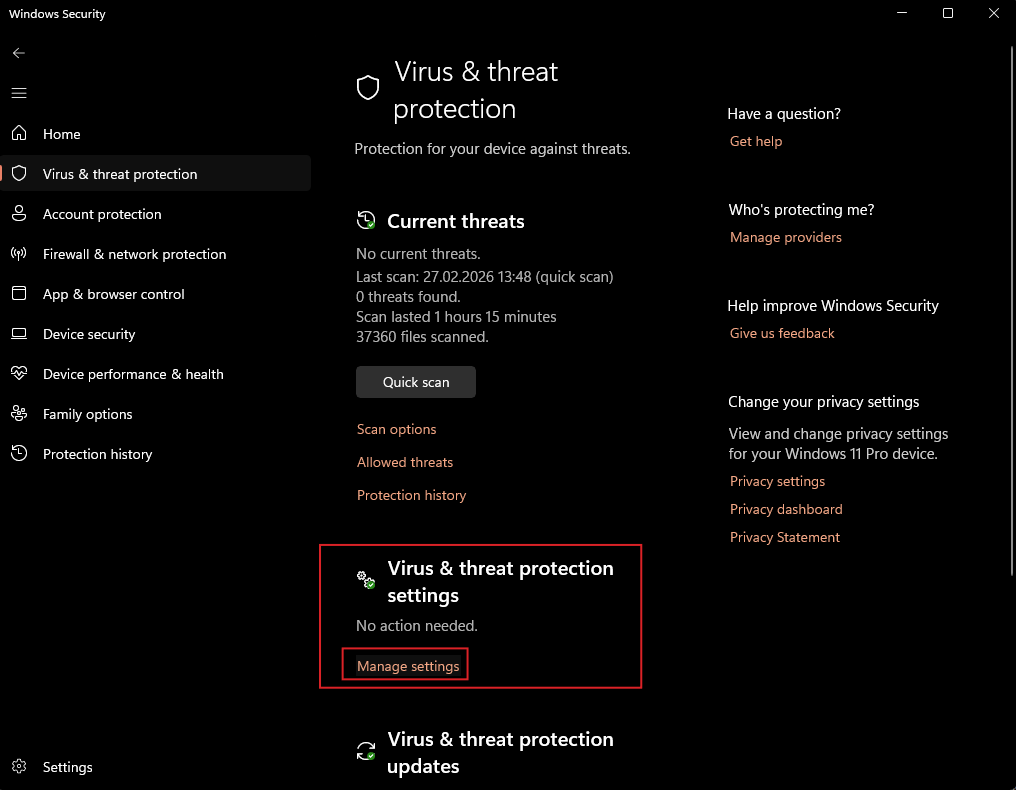Open the Scan options link
Viewport: 1016px width, 790px height.
(x=397, y=429)
